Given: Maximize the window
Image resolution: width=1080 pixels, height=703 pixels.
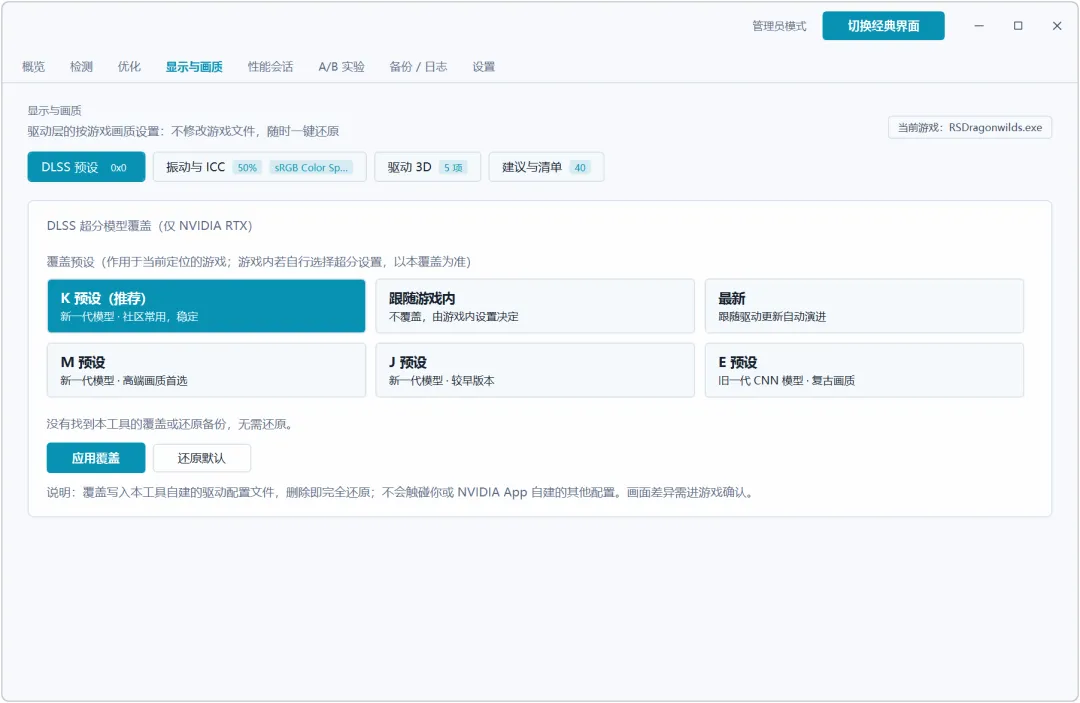Looking at the screenshot, I should point(1018,26).
